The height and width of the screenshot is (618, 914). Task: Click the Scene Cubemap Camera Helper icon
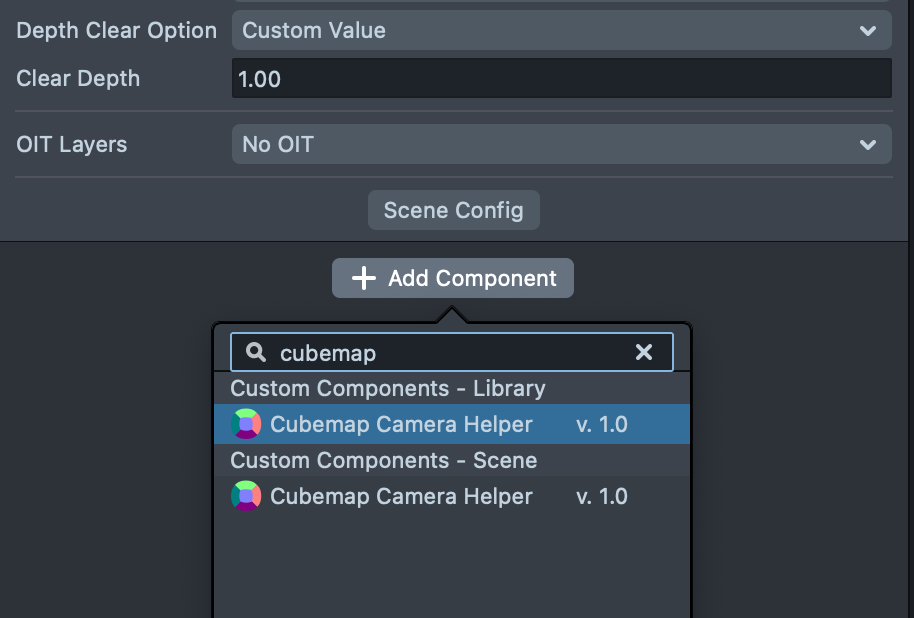246,496
